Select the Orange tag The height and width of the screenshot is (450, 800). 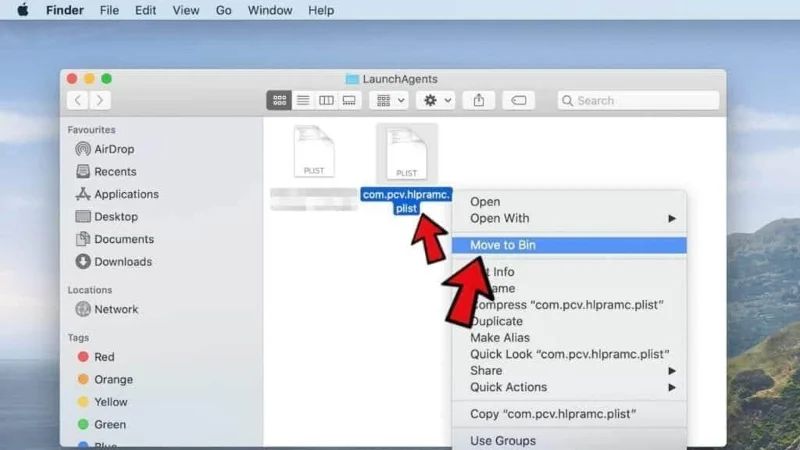tap(105, 379)
